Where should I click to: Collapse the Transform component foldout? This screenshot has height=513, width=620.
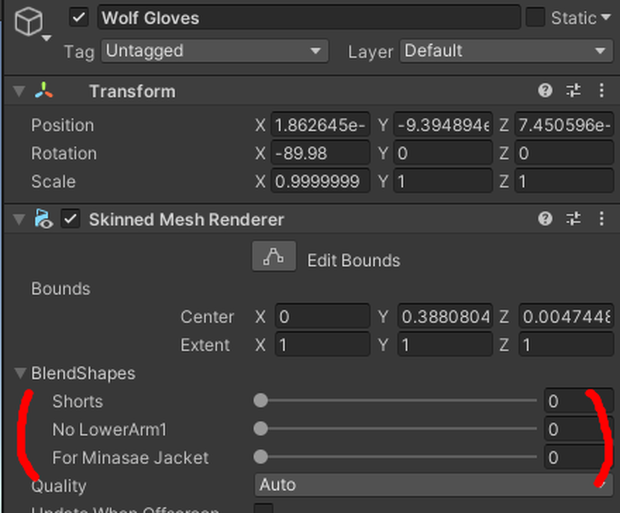pos(19,91)
